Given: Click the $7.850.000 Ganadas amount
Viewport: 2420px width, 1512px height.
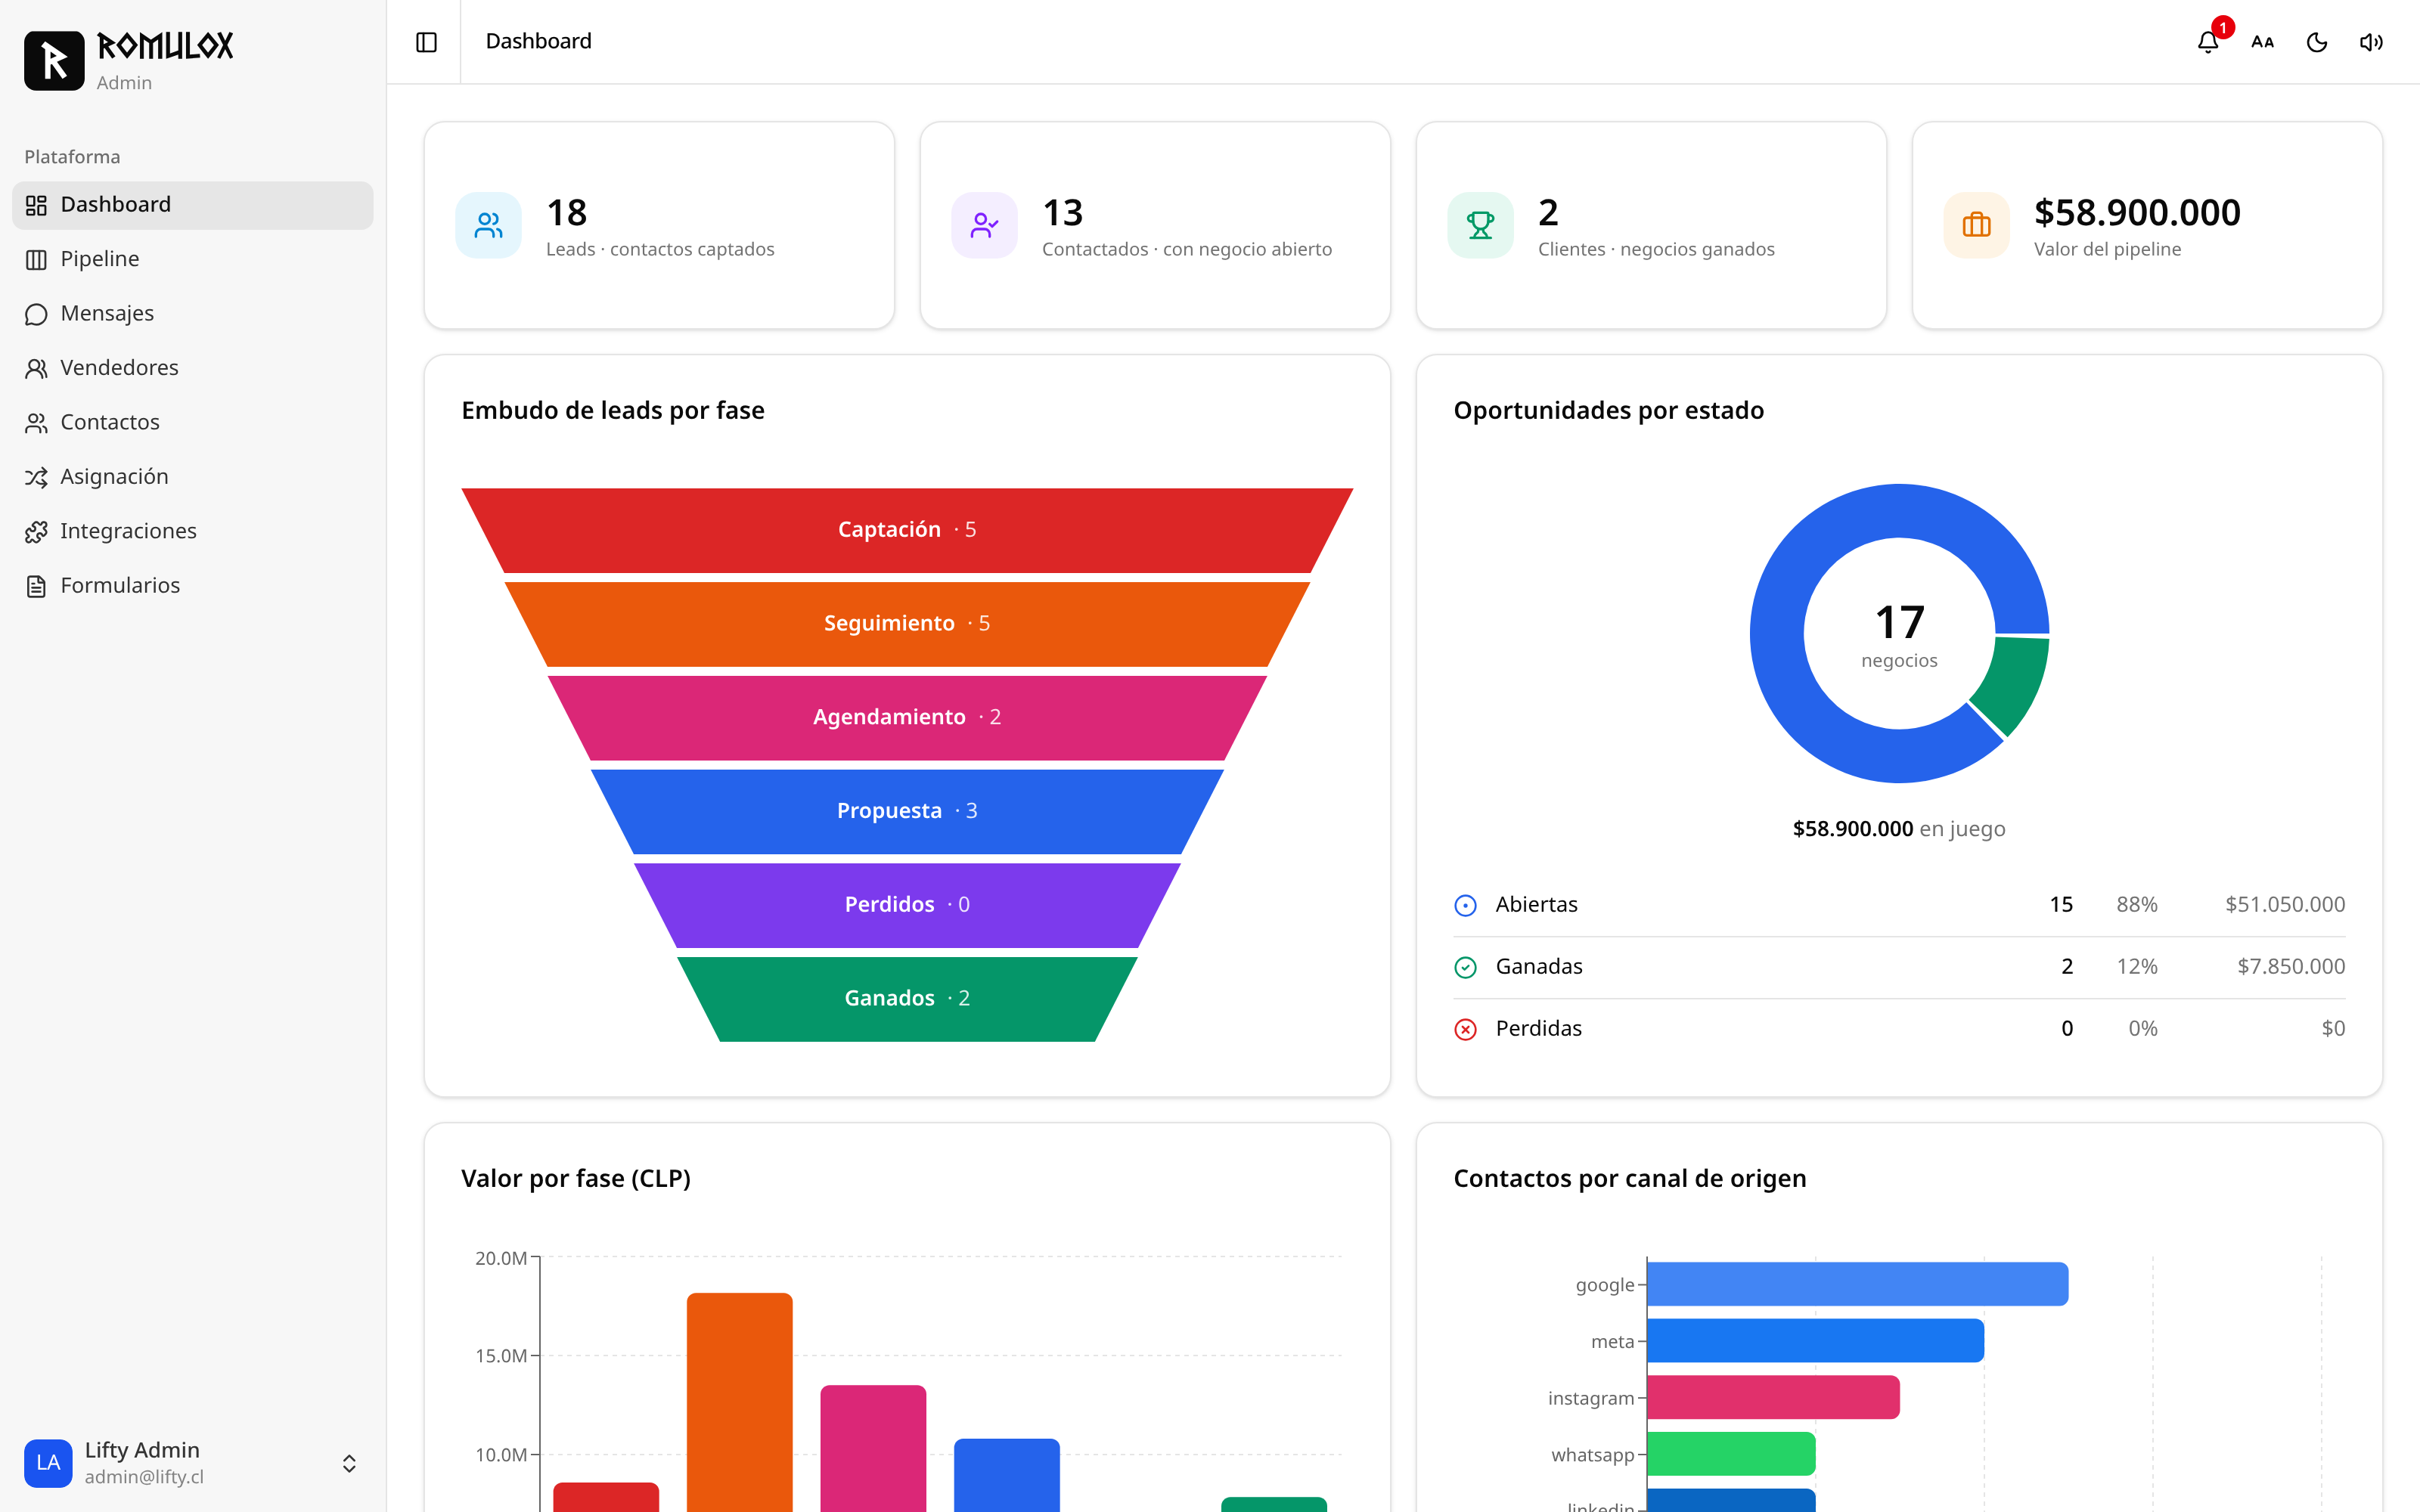Looking at the screenshot, I should pos(2291,966).
